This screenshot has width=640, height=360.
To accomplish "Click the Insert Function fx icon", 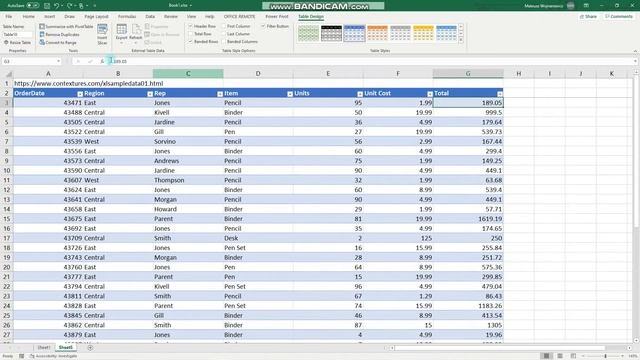I will point(102,61).
